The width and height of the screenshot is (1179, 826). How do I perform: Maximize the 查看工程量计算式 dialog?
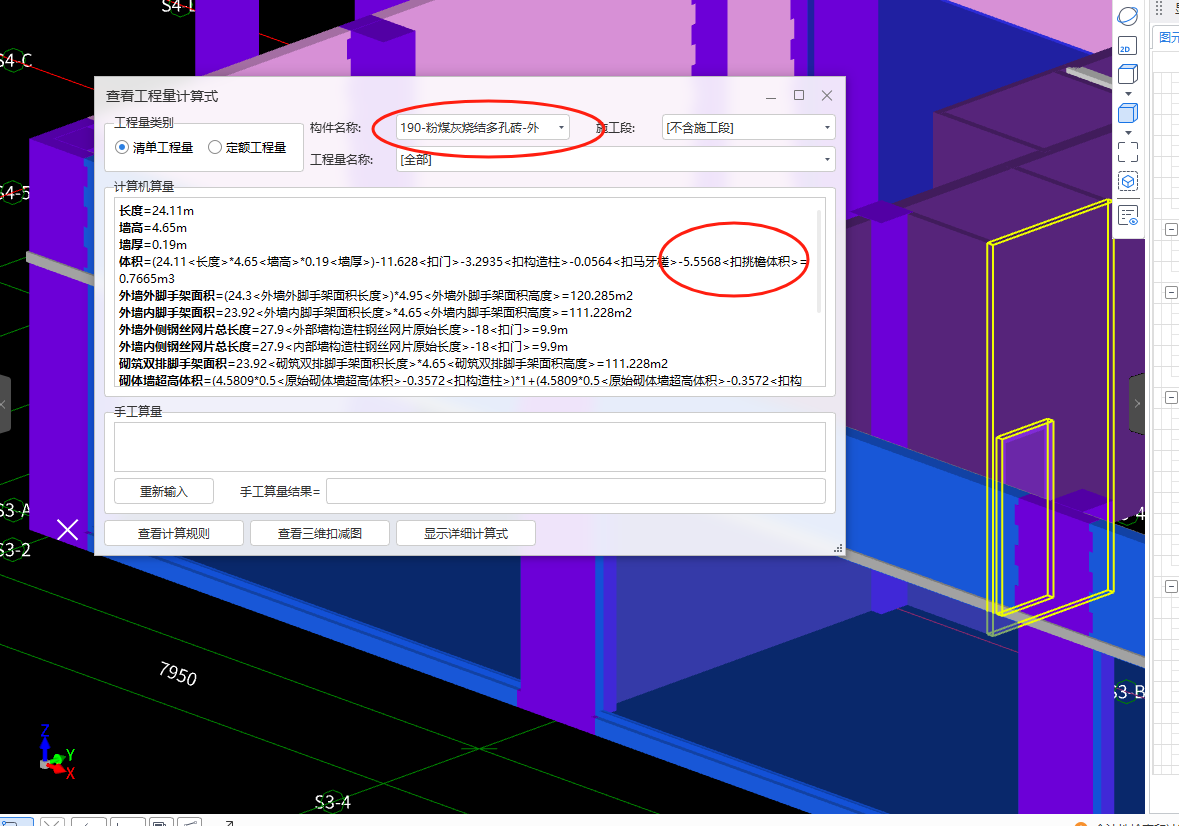[x=799, y=95]
